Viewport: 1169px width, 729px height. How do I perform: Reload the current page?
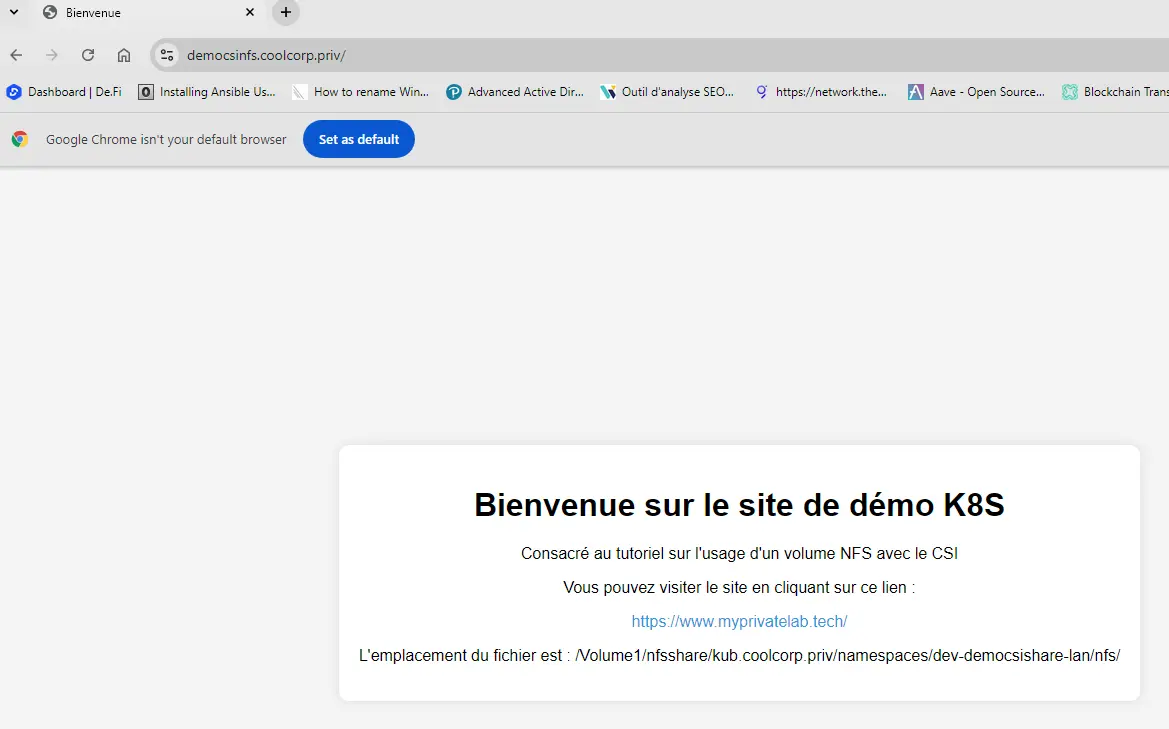click(88, 55)
